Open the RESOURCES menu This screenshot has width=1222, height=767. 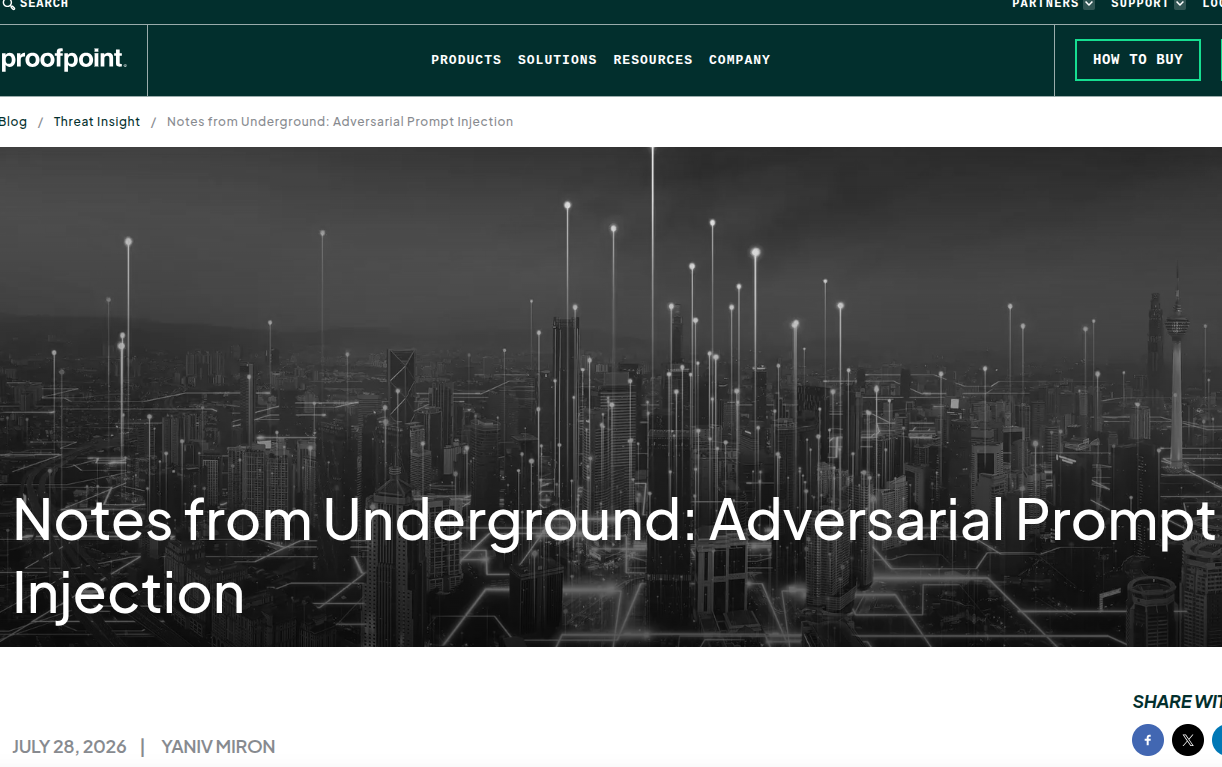click(653, 60)
